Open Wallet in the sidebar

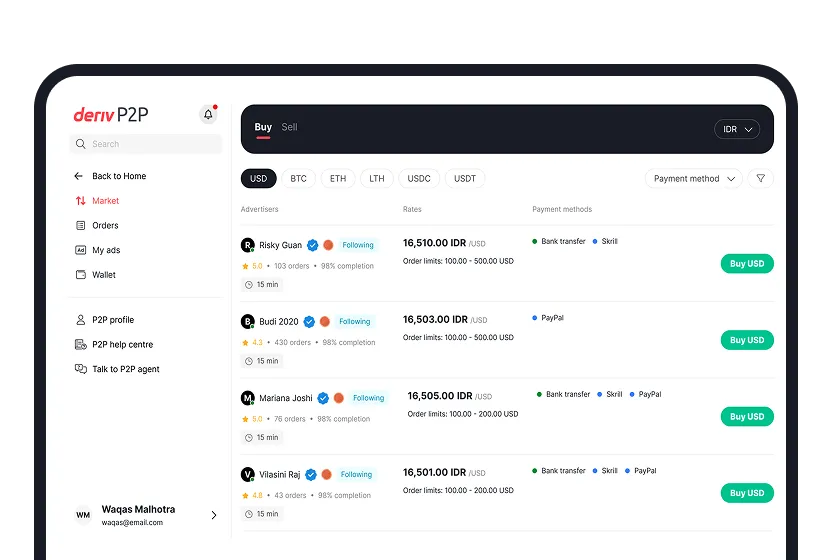104,274
